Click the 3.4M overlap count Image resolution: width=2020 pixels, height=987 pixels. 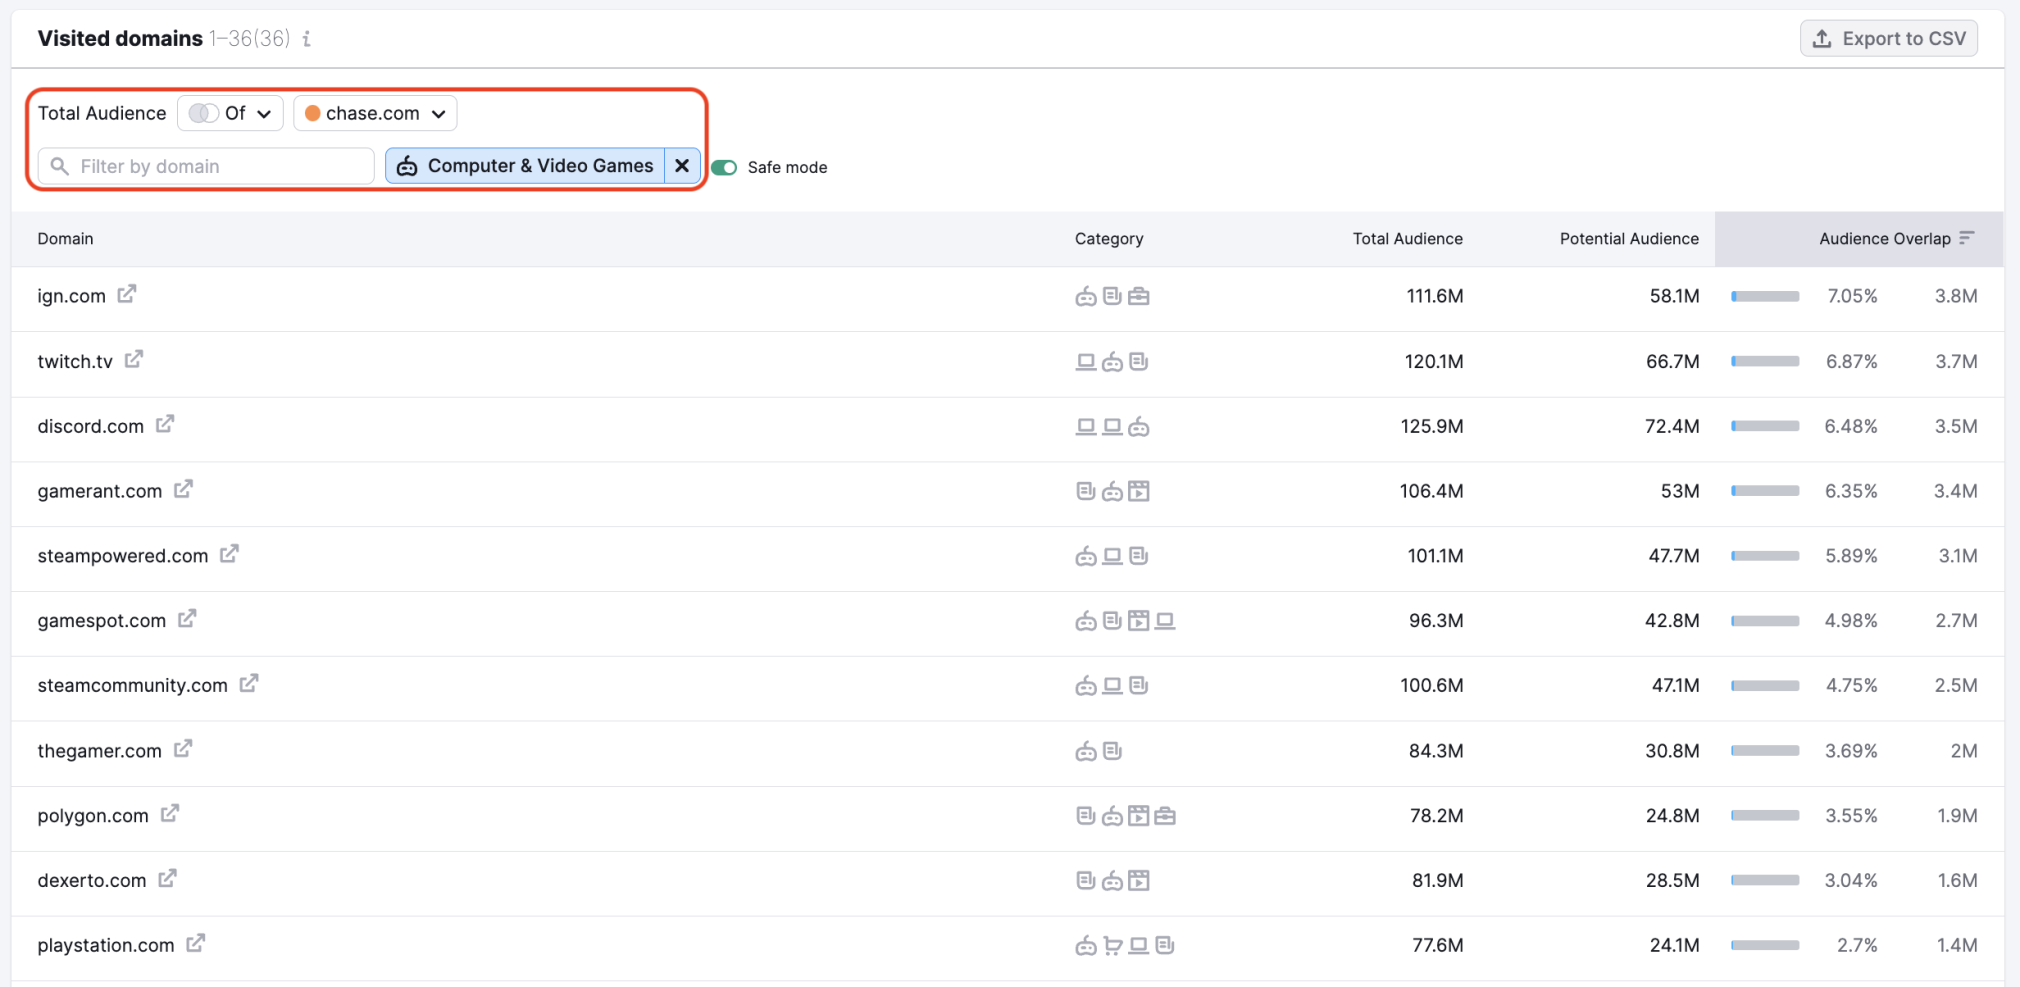click(1955, 491)
